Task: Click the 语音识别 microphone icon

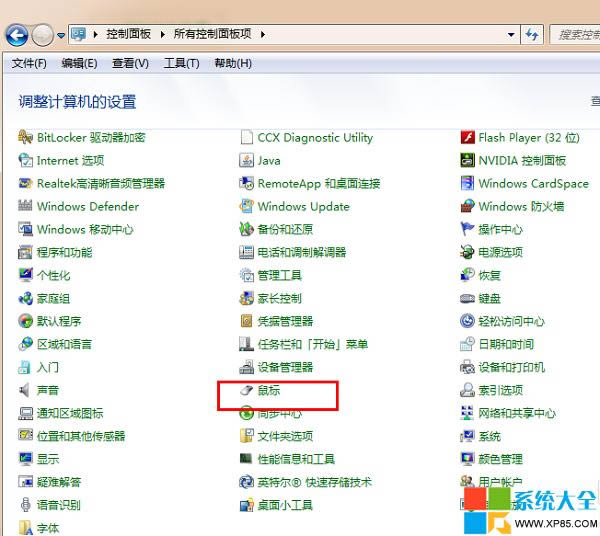Action: click(x=25, y=505)
